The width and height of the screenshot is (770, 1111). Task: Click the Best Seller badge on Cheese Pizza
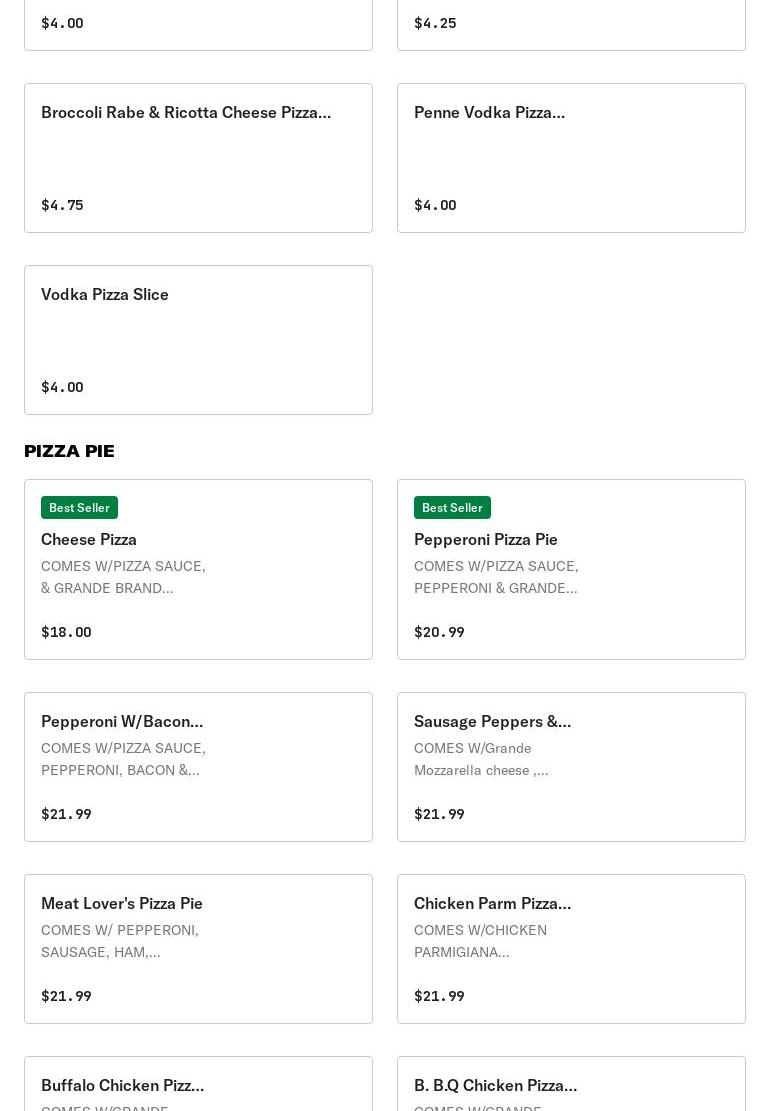(x=79, y=507)
